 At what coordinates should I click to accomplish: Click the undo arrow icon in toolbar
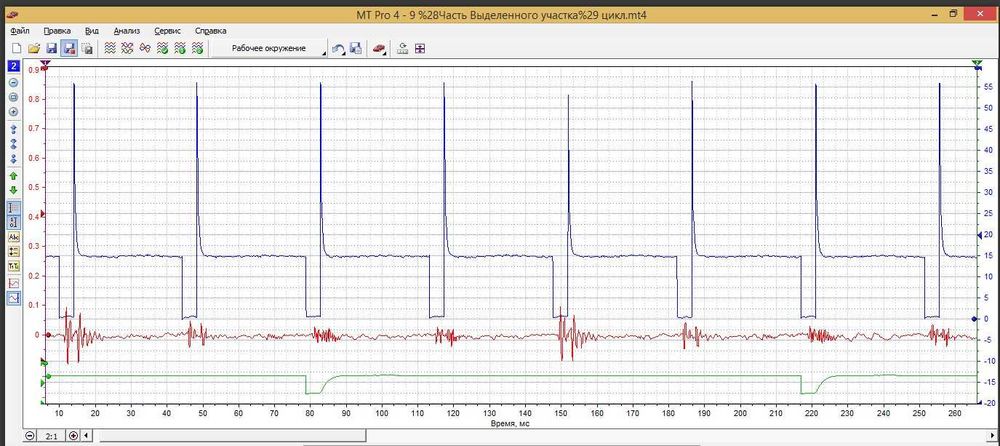339,48
